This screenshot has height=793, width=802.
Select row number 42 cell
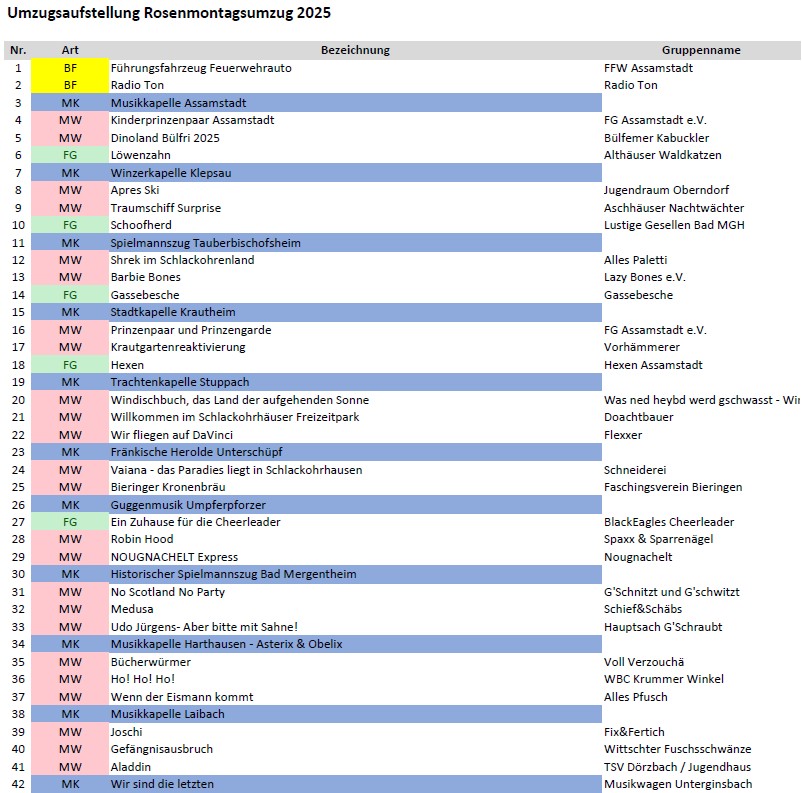(x=18, y=784)
